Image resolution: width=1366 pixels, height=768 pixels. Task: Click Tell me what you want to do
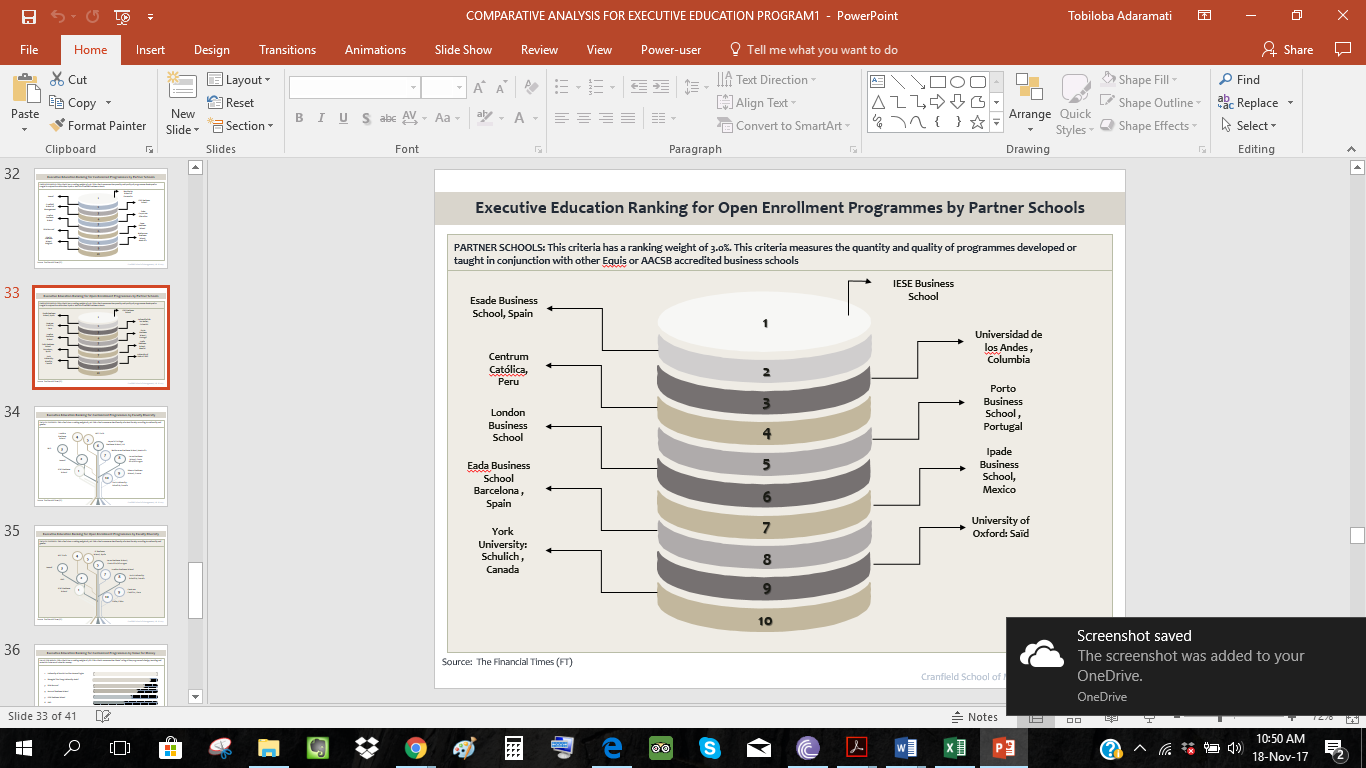tap(813, 49)
